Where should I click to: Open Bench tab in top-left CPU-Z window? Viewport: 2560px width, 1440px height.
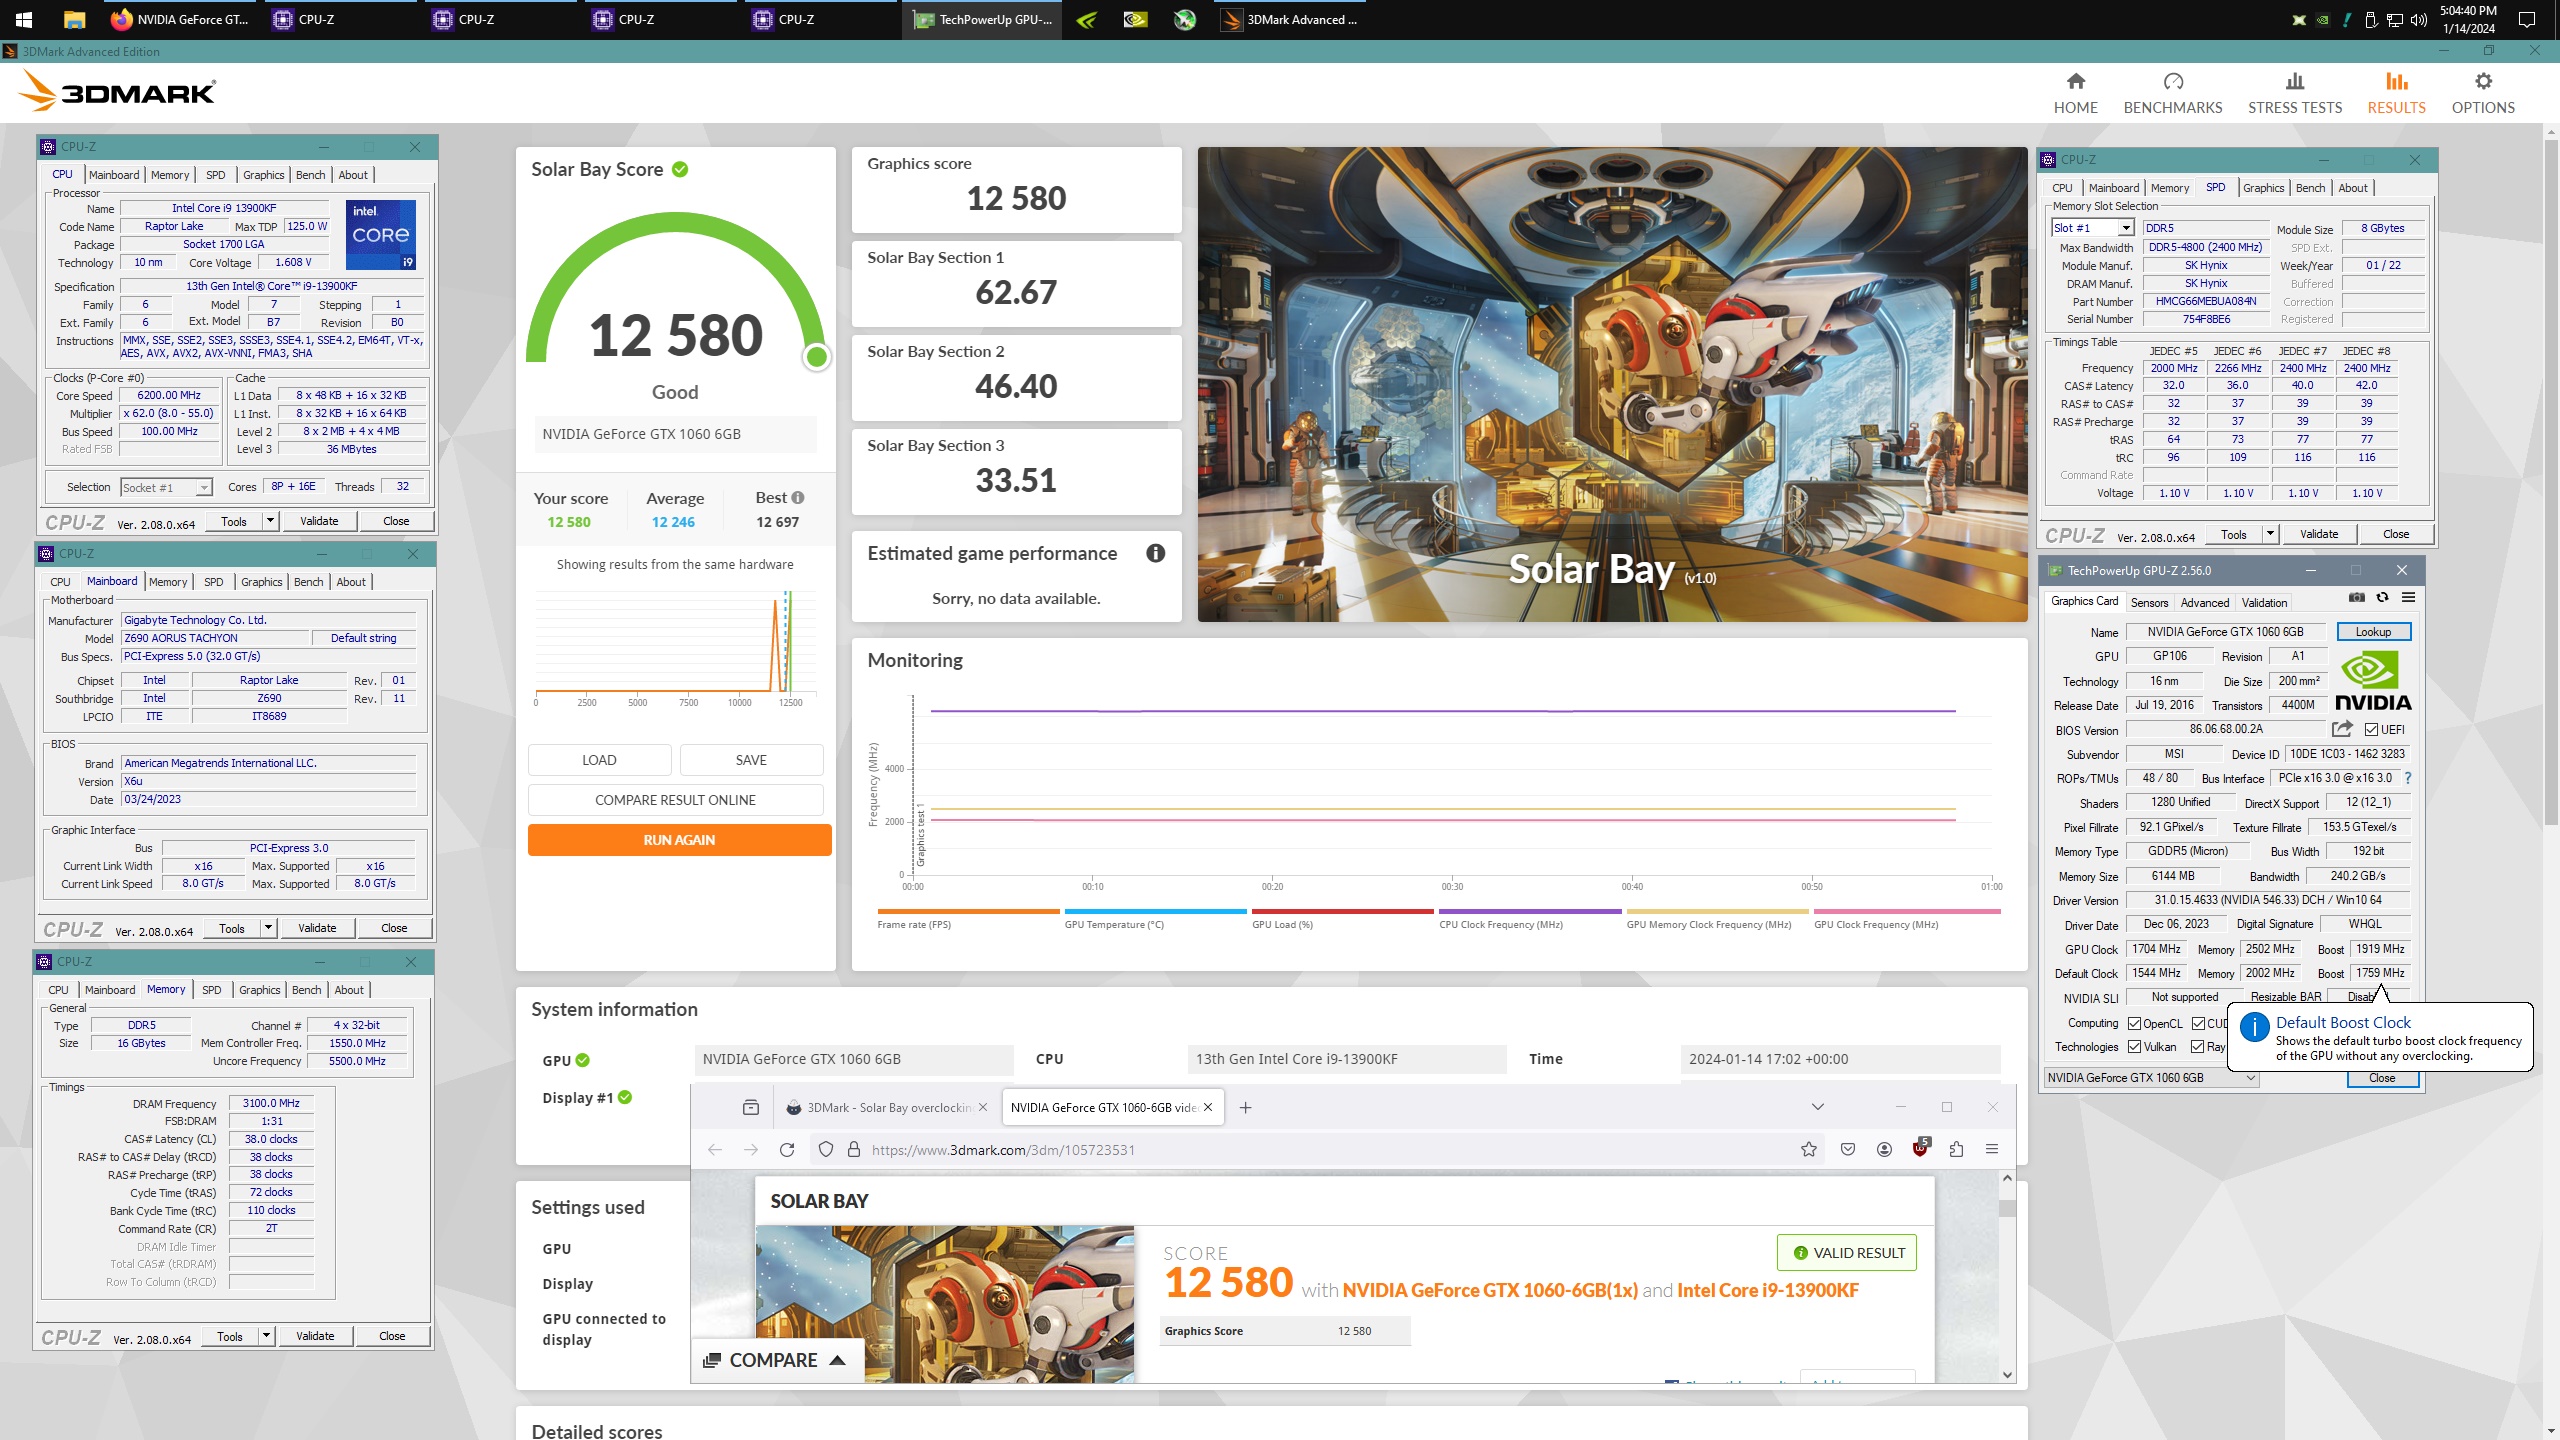tap(310, 175)
